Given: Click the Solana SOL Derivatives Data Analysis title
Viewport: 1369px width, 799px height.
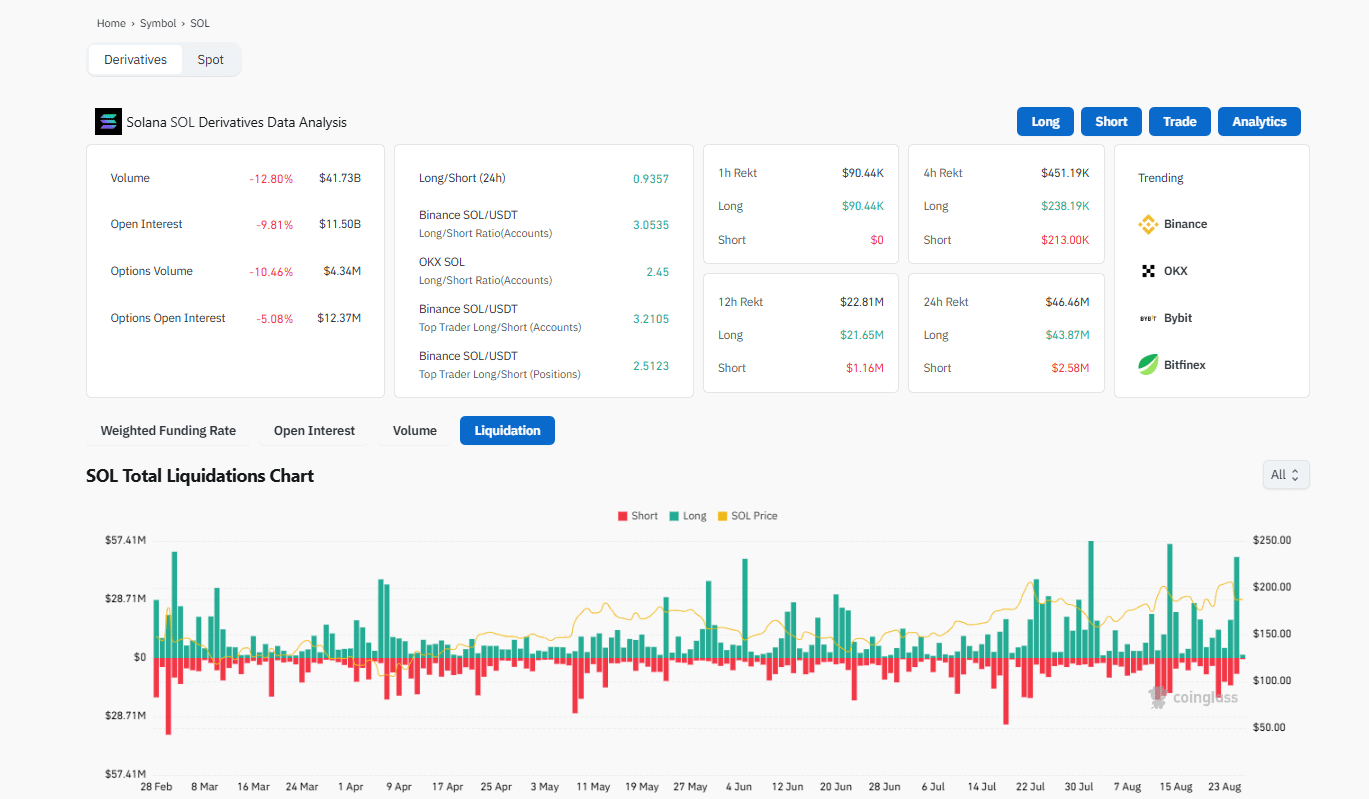Looking at the screenshot, I should (x=236, y=122).
